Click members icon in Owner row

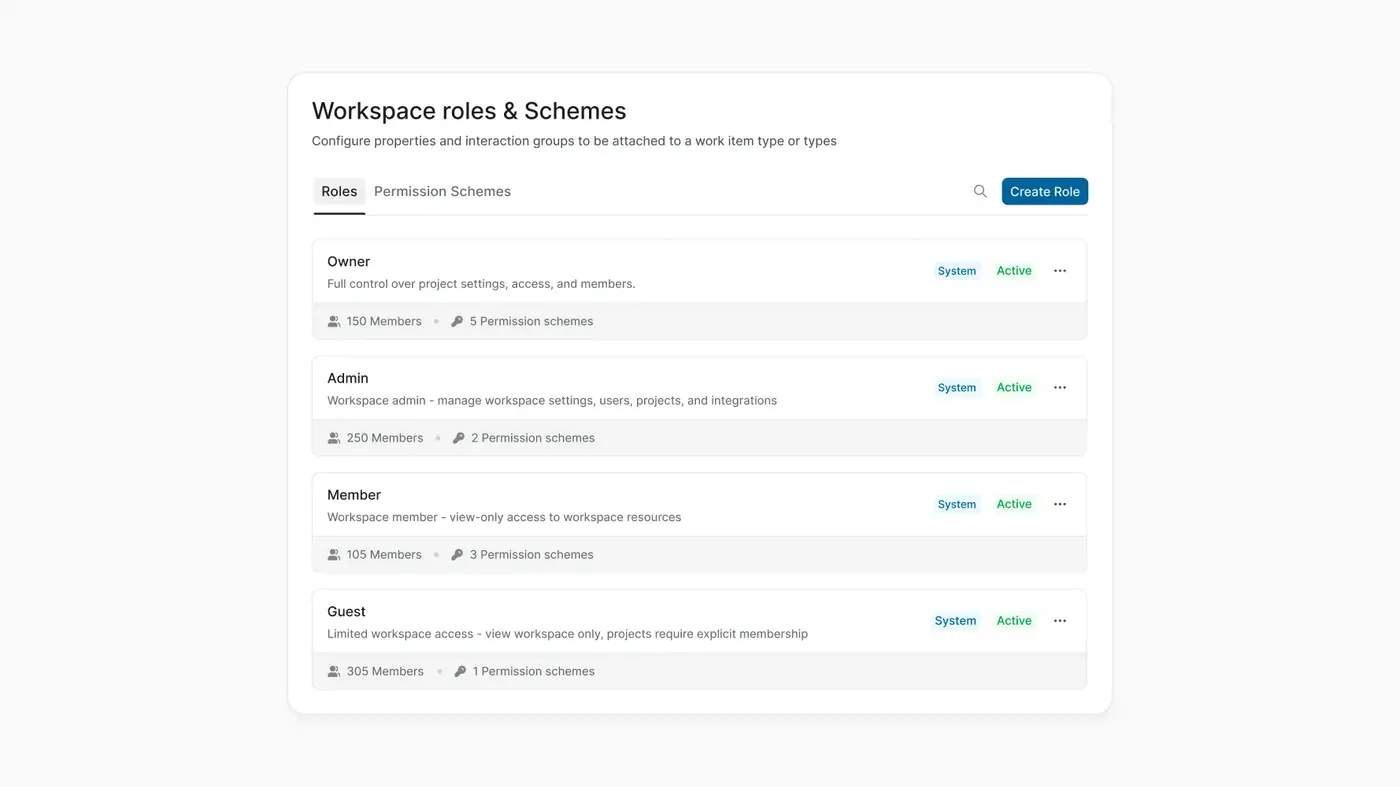tap(334, 322)
